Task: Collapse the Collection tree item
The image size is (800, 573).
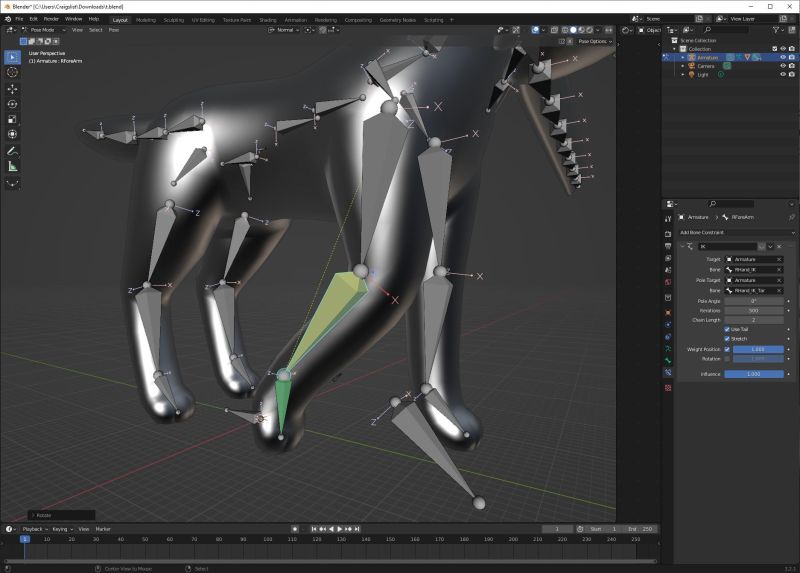Action: [x=674, y=49]
